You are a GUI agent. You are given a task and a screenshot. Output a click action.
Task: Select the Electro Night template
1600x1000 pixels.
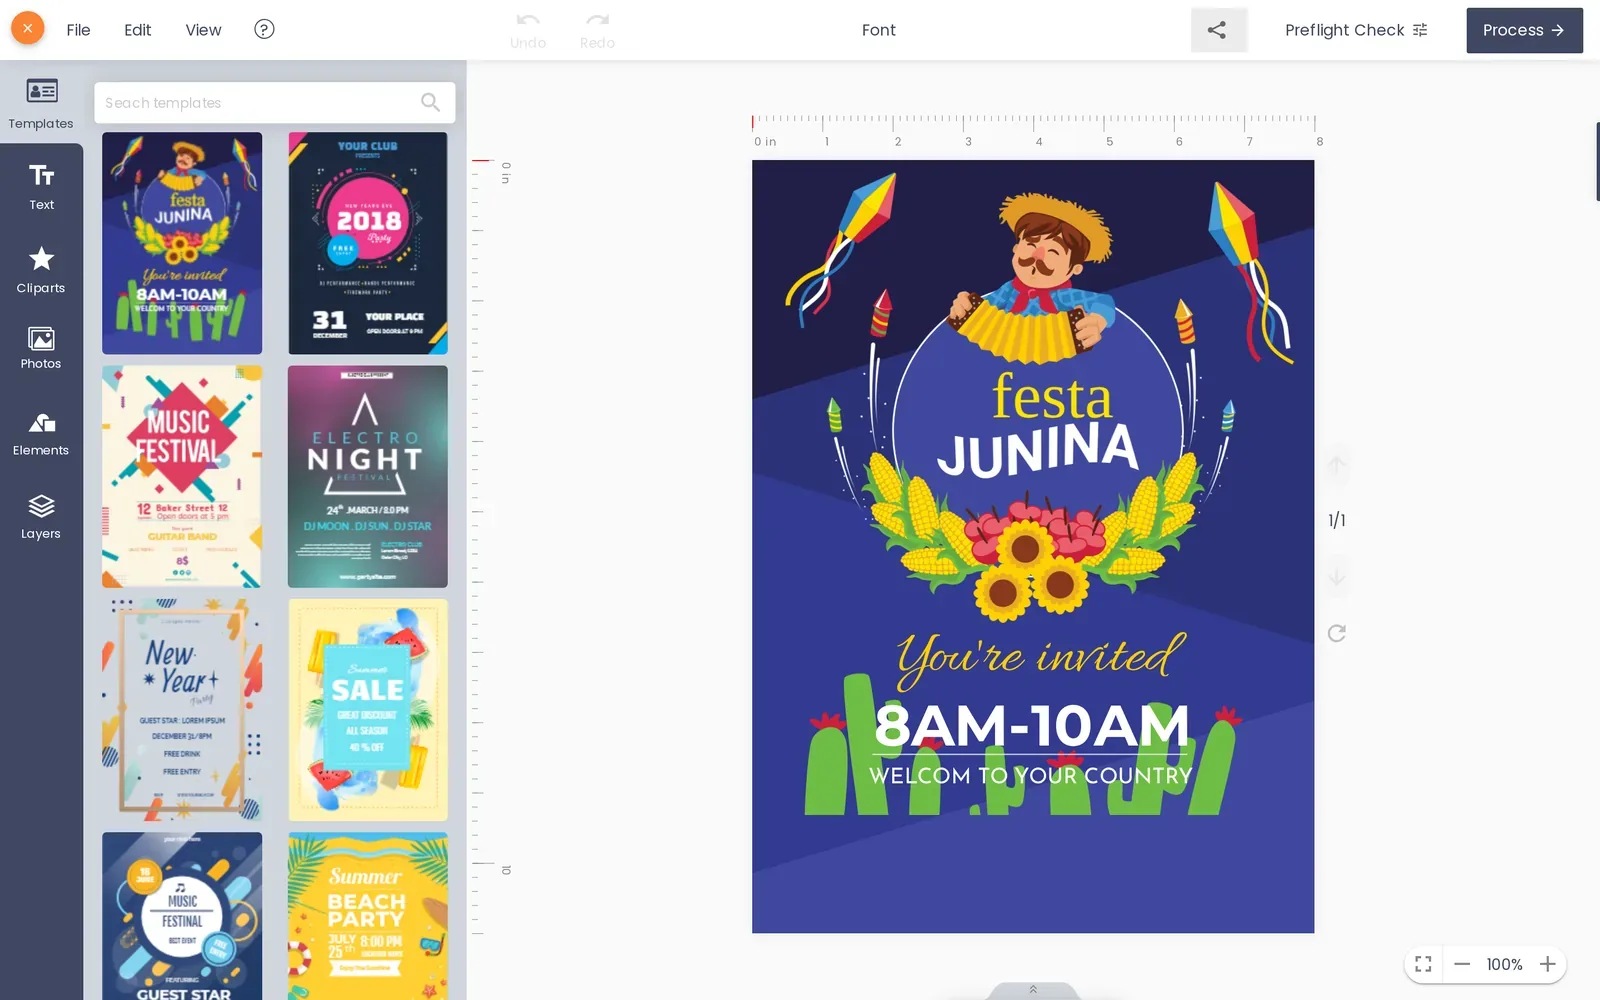pos(368,476)
